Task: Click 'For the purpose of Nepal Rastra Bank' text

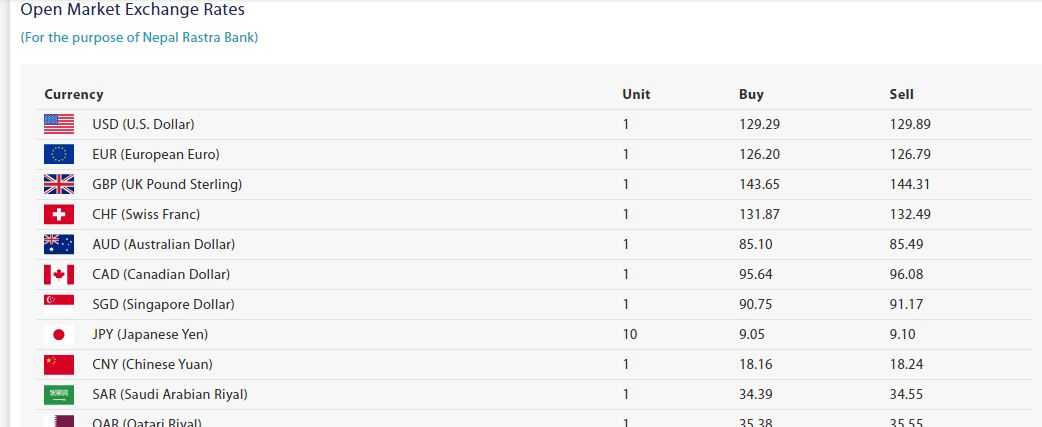Action: [x=139, y=38]
